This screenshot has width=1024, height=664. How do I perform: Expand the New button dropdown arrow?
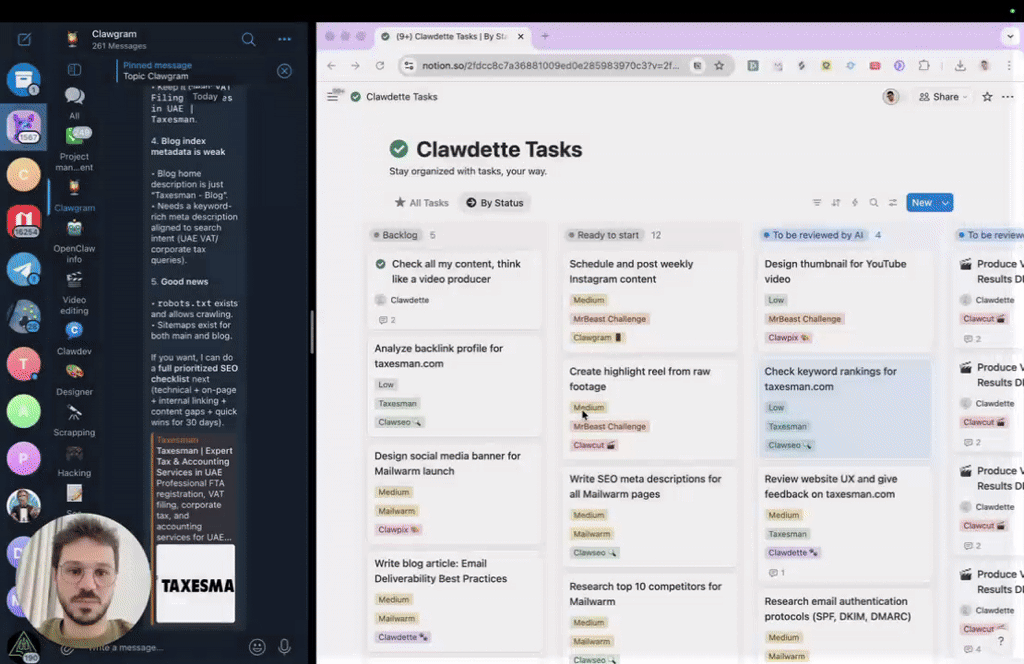coord(945,202)
